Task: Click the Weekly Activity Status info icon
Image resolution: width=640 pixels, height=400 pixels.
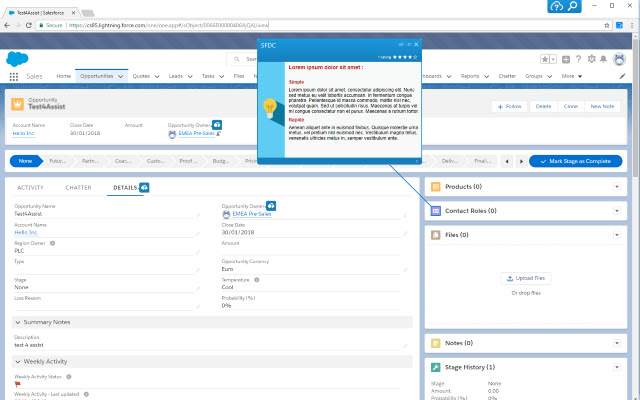Action: (x=69, y=377)
